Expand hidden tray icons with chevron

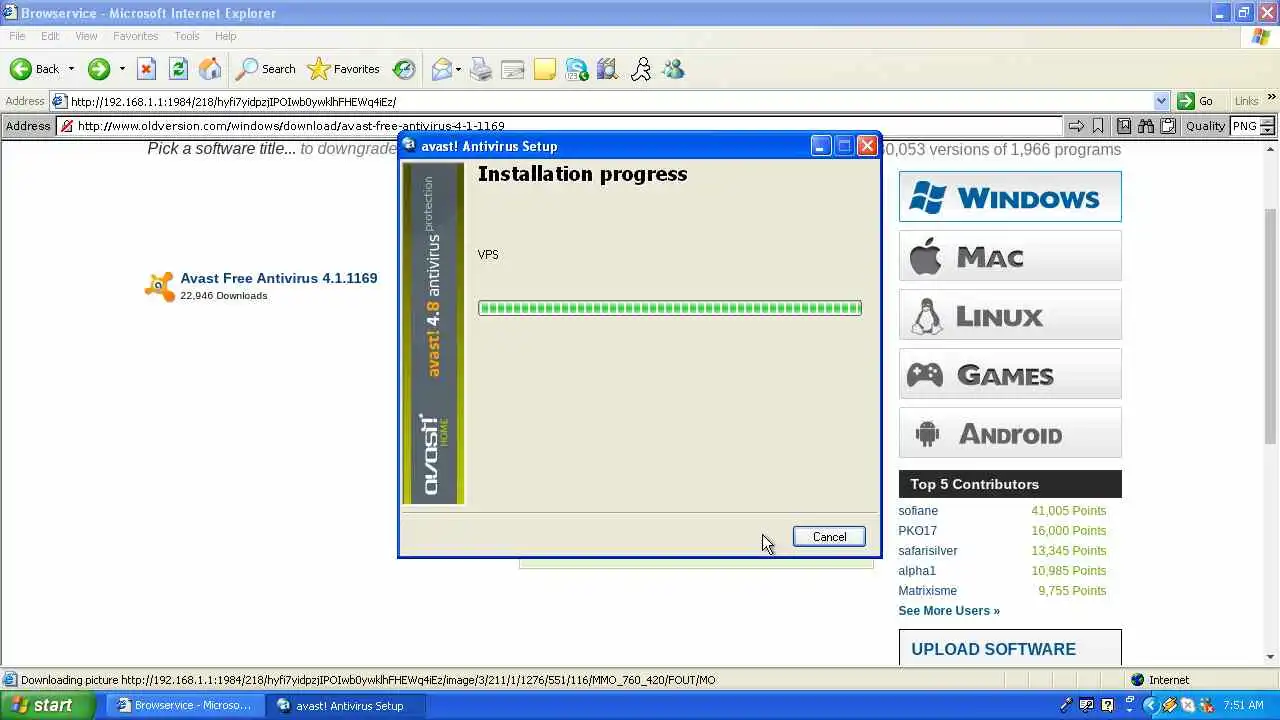pos(1151,705)
